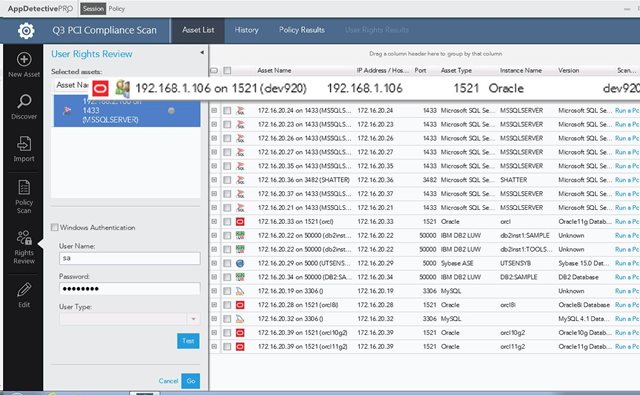640x395 pixels.
Task: Click the SQL Server icon for 172.16.20.37
Action: tap(240, 194)
